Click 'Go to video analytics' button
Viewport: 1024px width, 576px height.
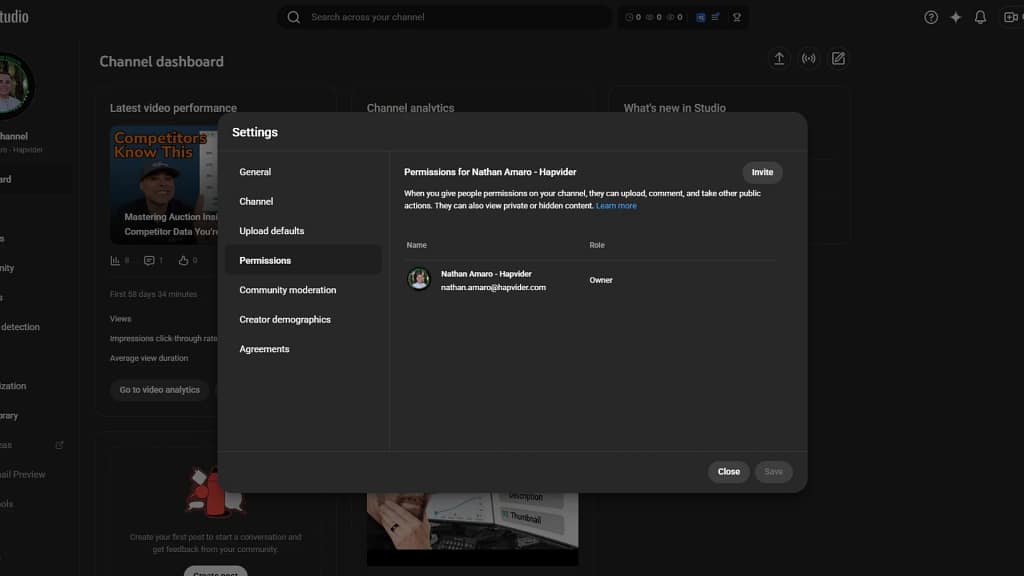pos(159,390)
